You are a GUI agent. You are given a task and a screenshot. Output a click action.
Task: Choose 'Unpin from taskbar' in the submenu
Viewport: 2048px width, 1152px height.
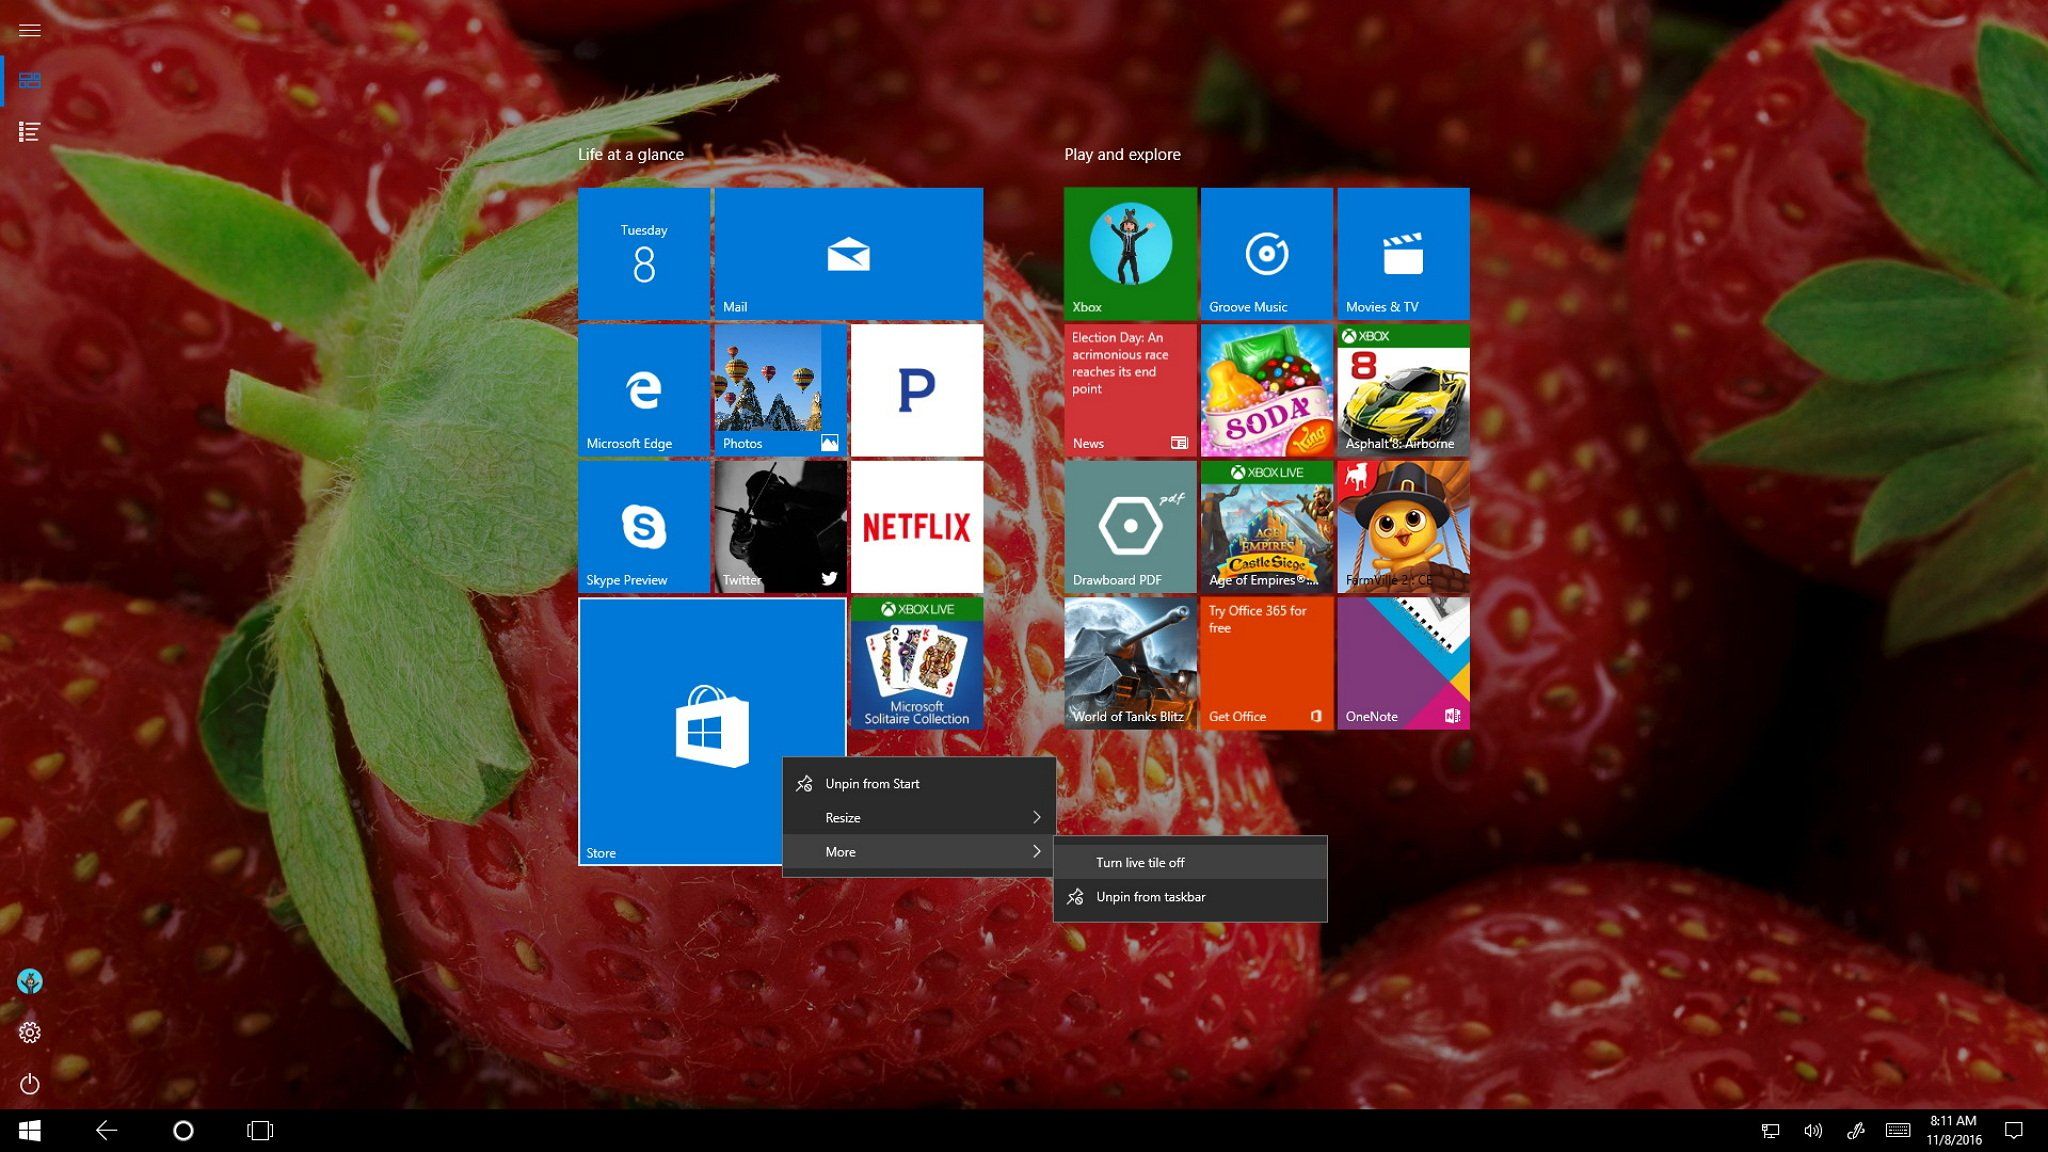[x=1150, y=897]
